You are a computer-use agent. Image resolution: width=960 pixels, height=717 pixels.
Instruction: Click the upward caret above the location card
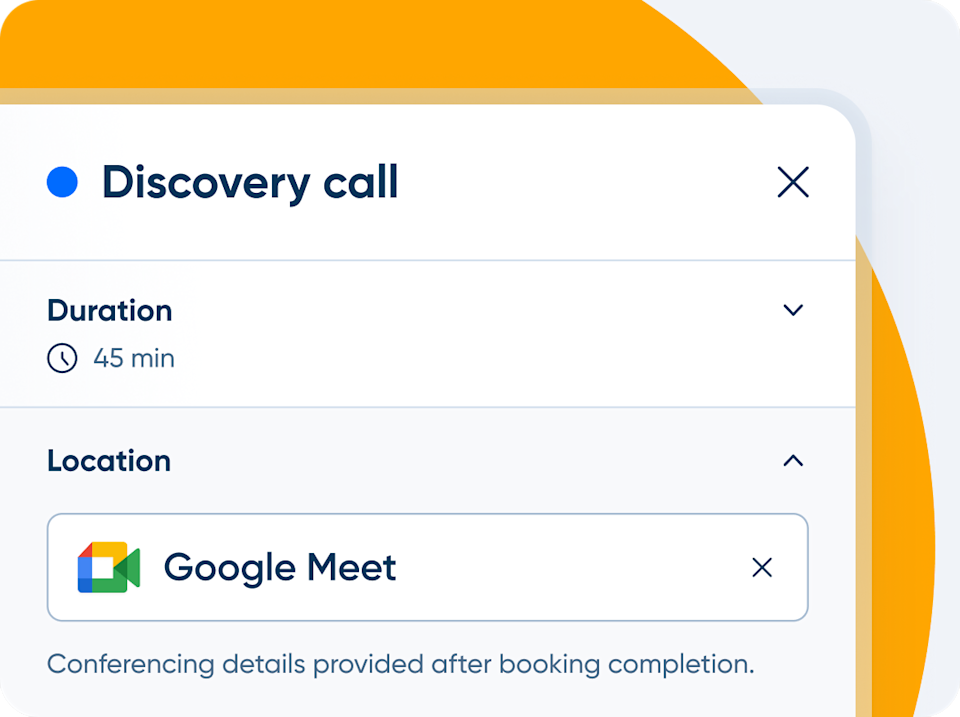coord(793,460)
